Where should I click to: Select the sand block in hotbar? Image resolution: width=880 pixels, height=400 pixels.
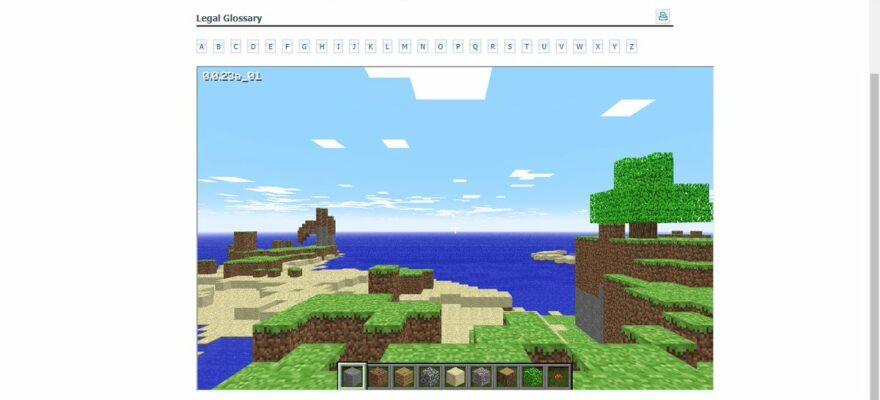click(455, 376)
